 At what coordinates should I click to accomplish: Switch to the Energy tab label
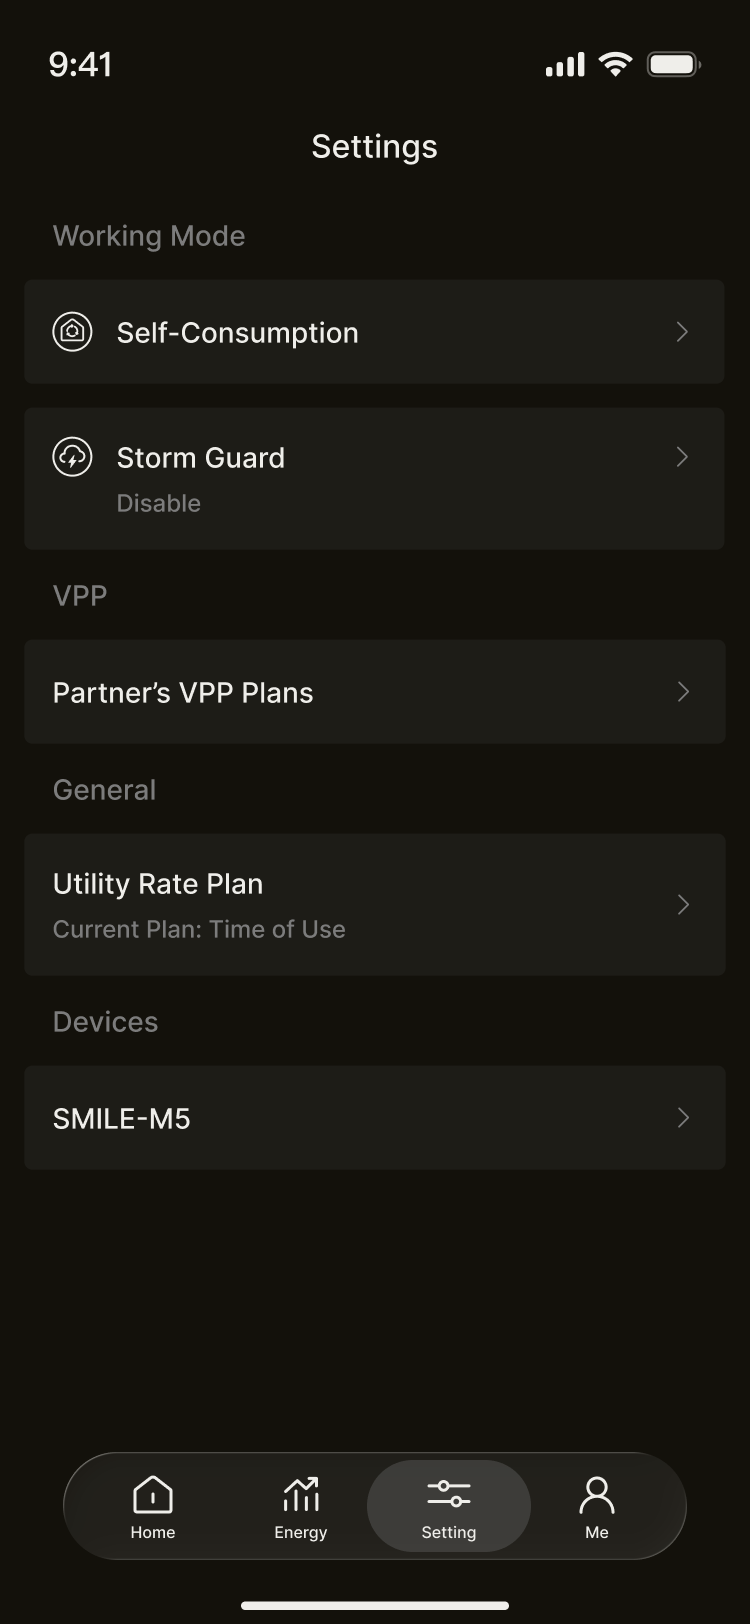301,1532
